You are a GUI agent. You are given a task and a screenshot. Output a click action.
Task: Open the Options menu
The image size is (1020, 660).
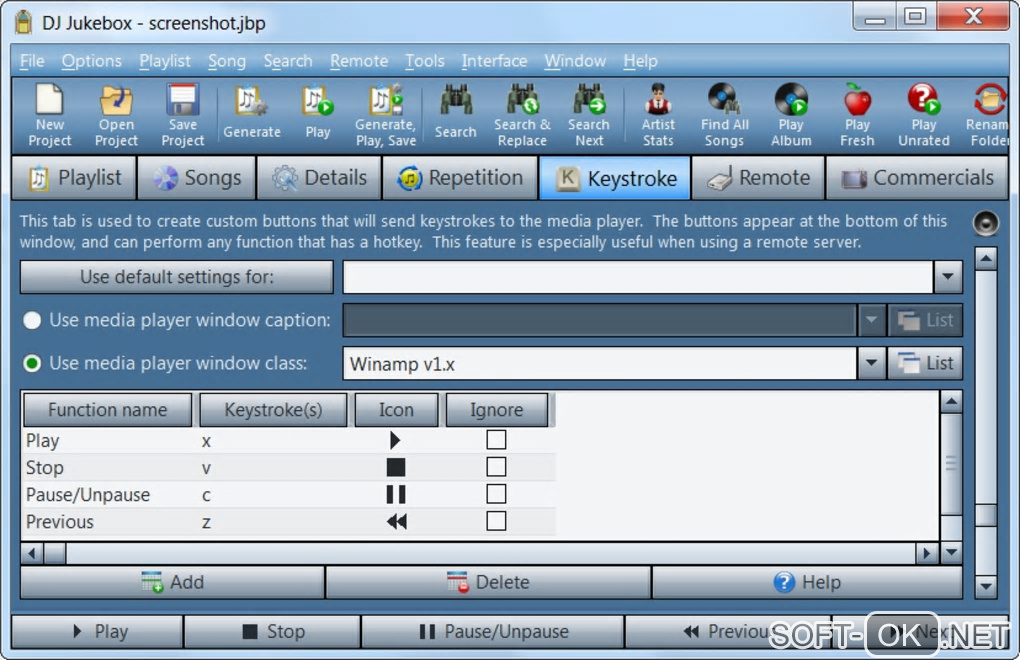click(x=92, y=60)
